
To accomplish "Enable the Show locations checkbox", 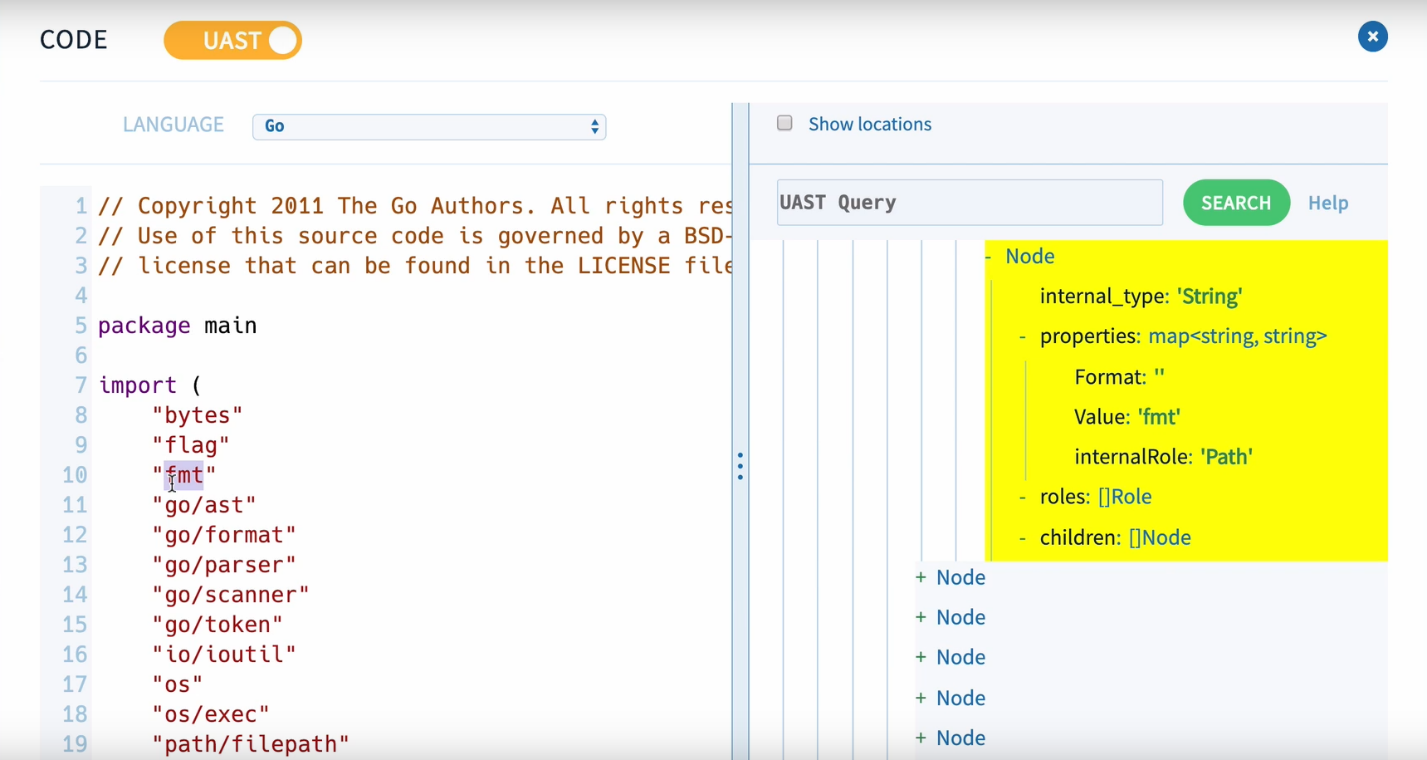I will click(785, 123).
